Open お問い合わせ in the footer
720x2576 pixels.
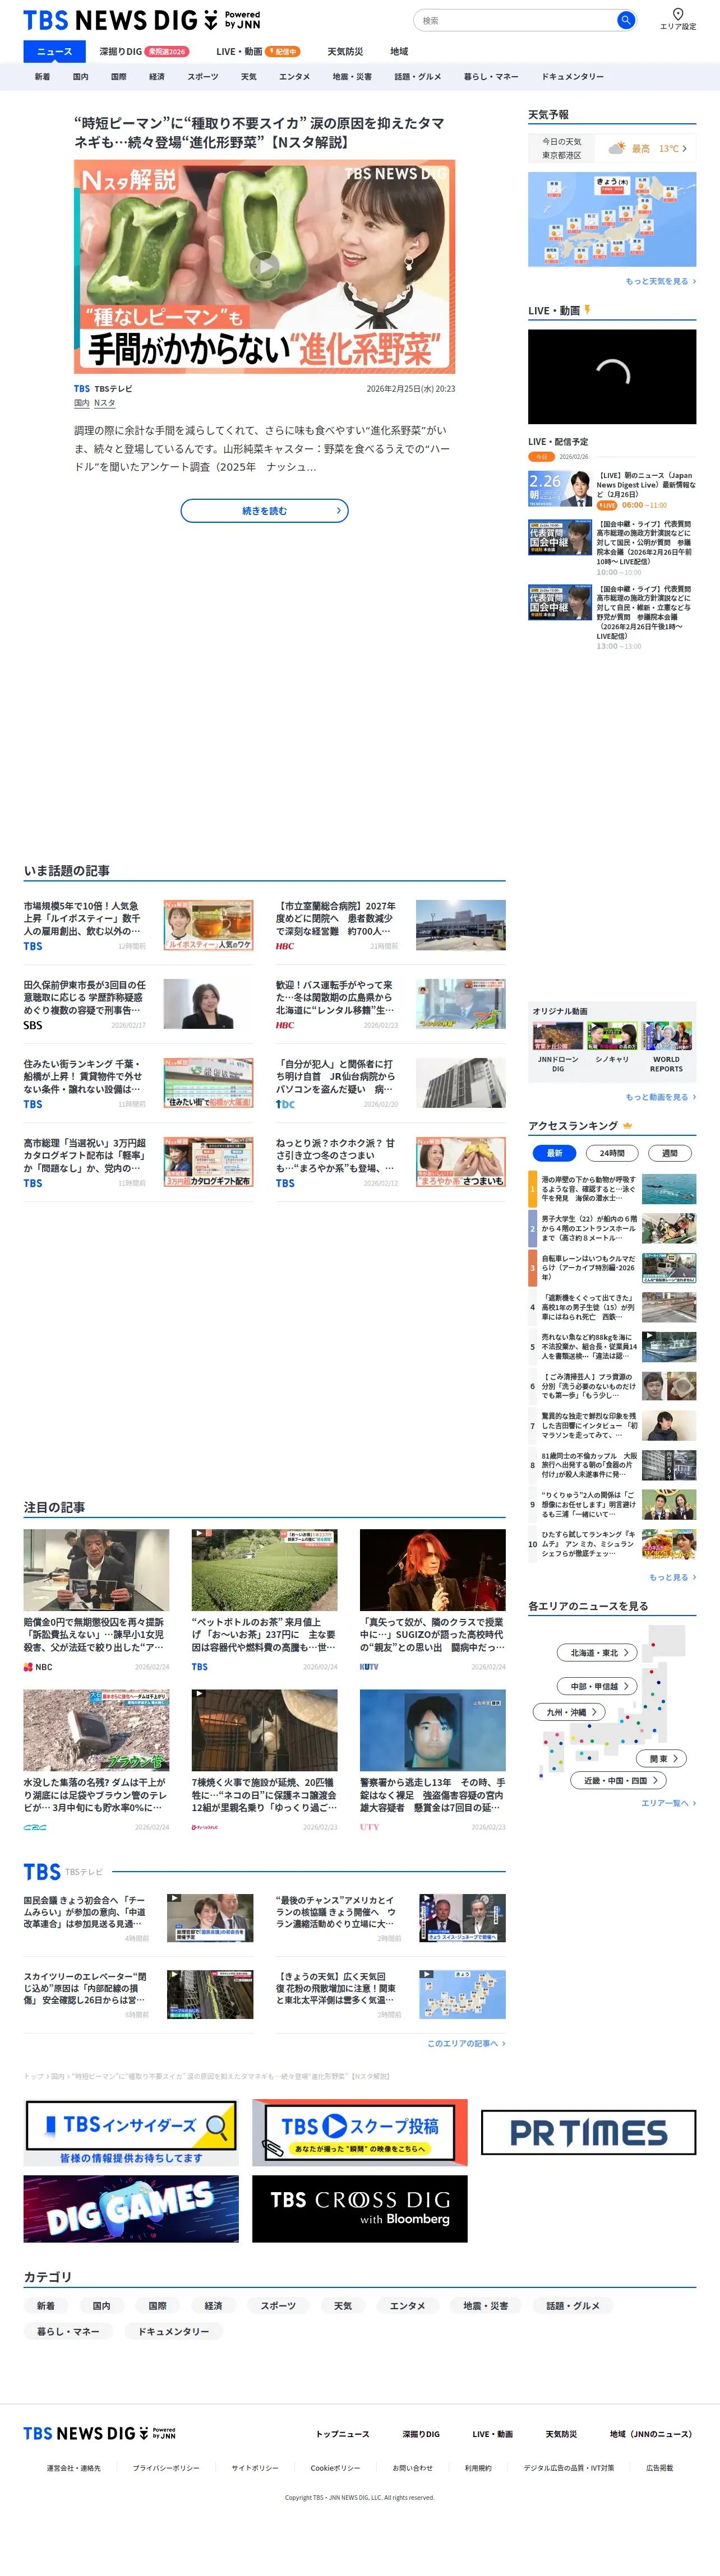(412, 2468)
